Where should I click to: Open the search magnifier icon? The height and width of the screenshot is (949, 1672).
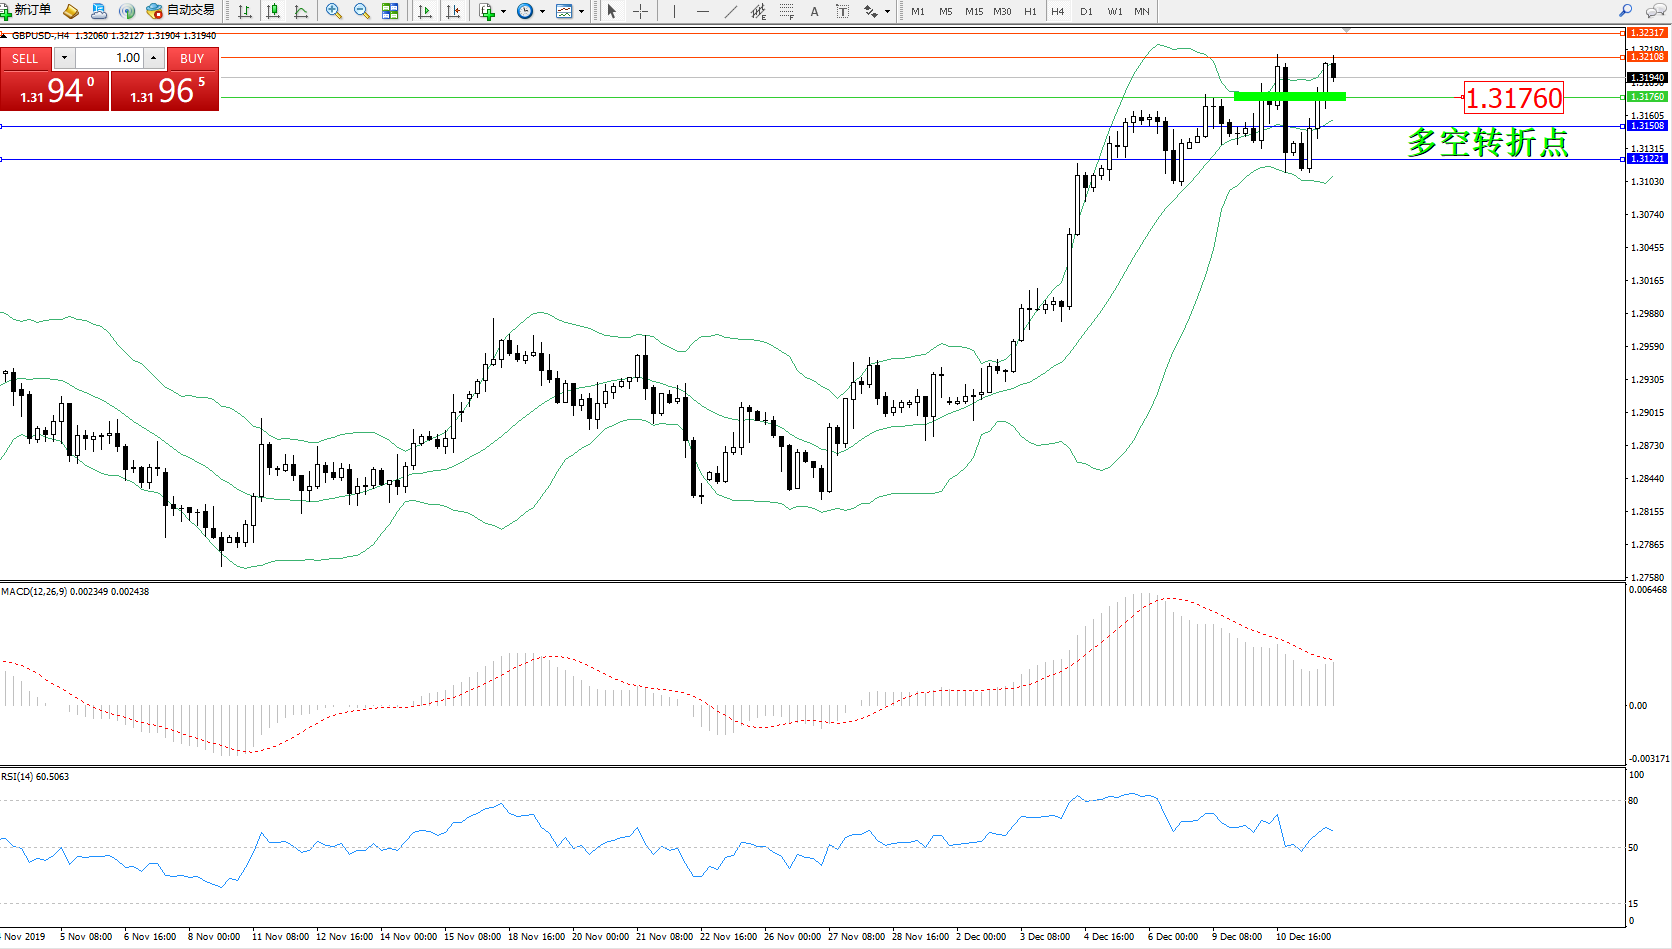click(1625, 11)
